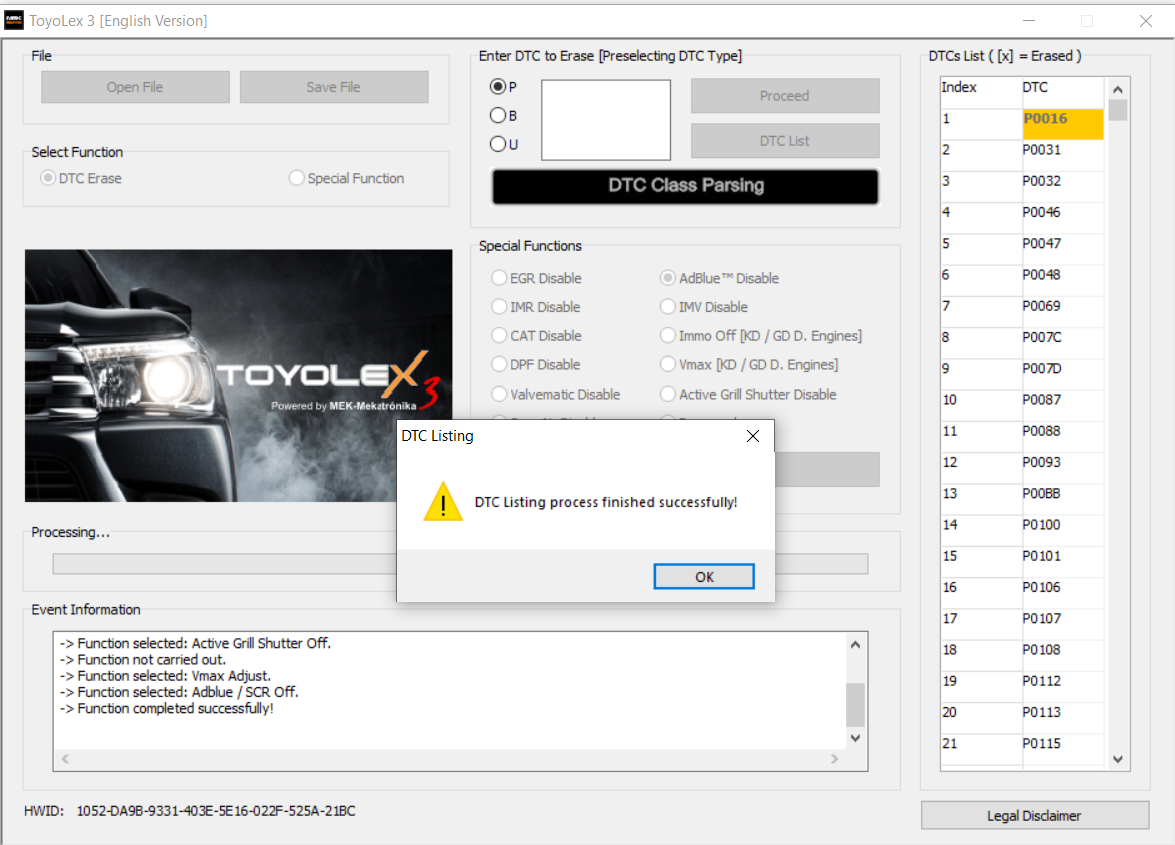Click the Open File button

pos(135,87)
